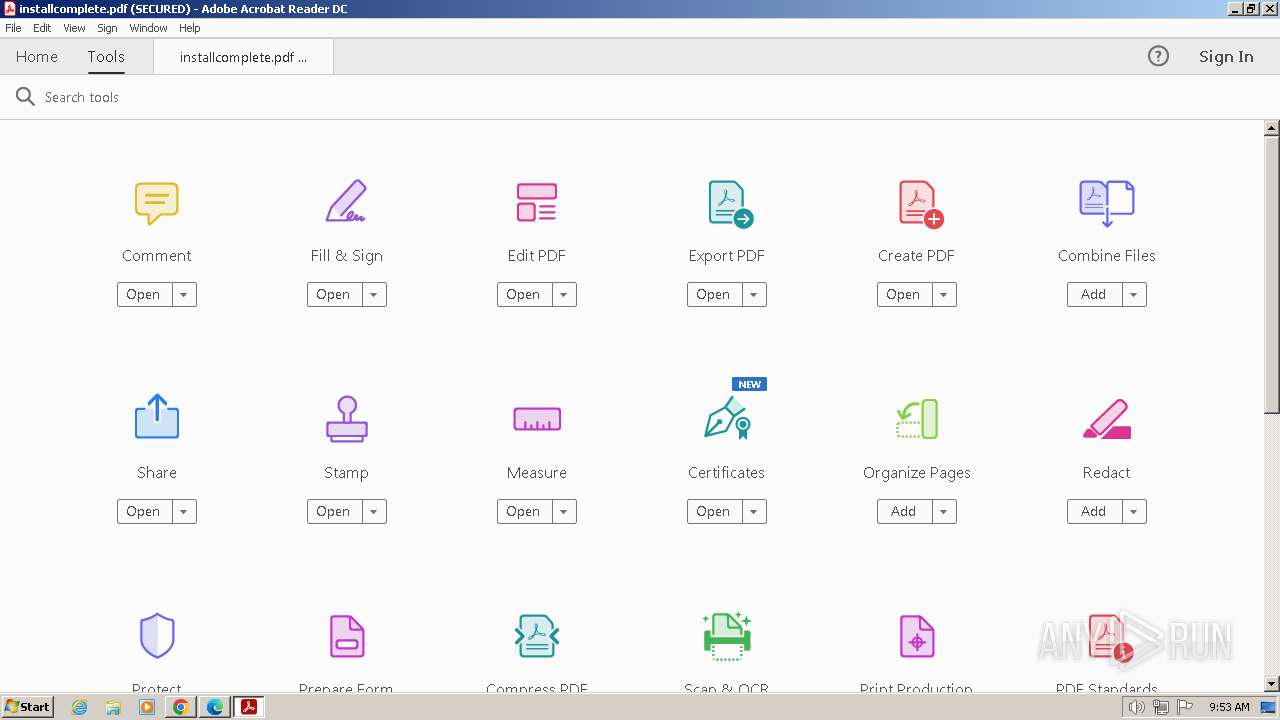Viewport: 1280px width, 720px height.
Task: Select the Stamp tool icon
Action: (x=346, y=418)
